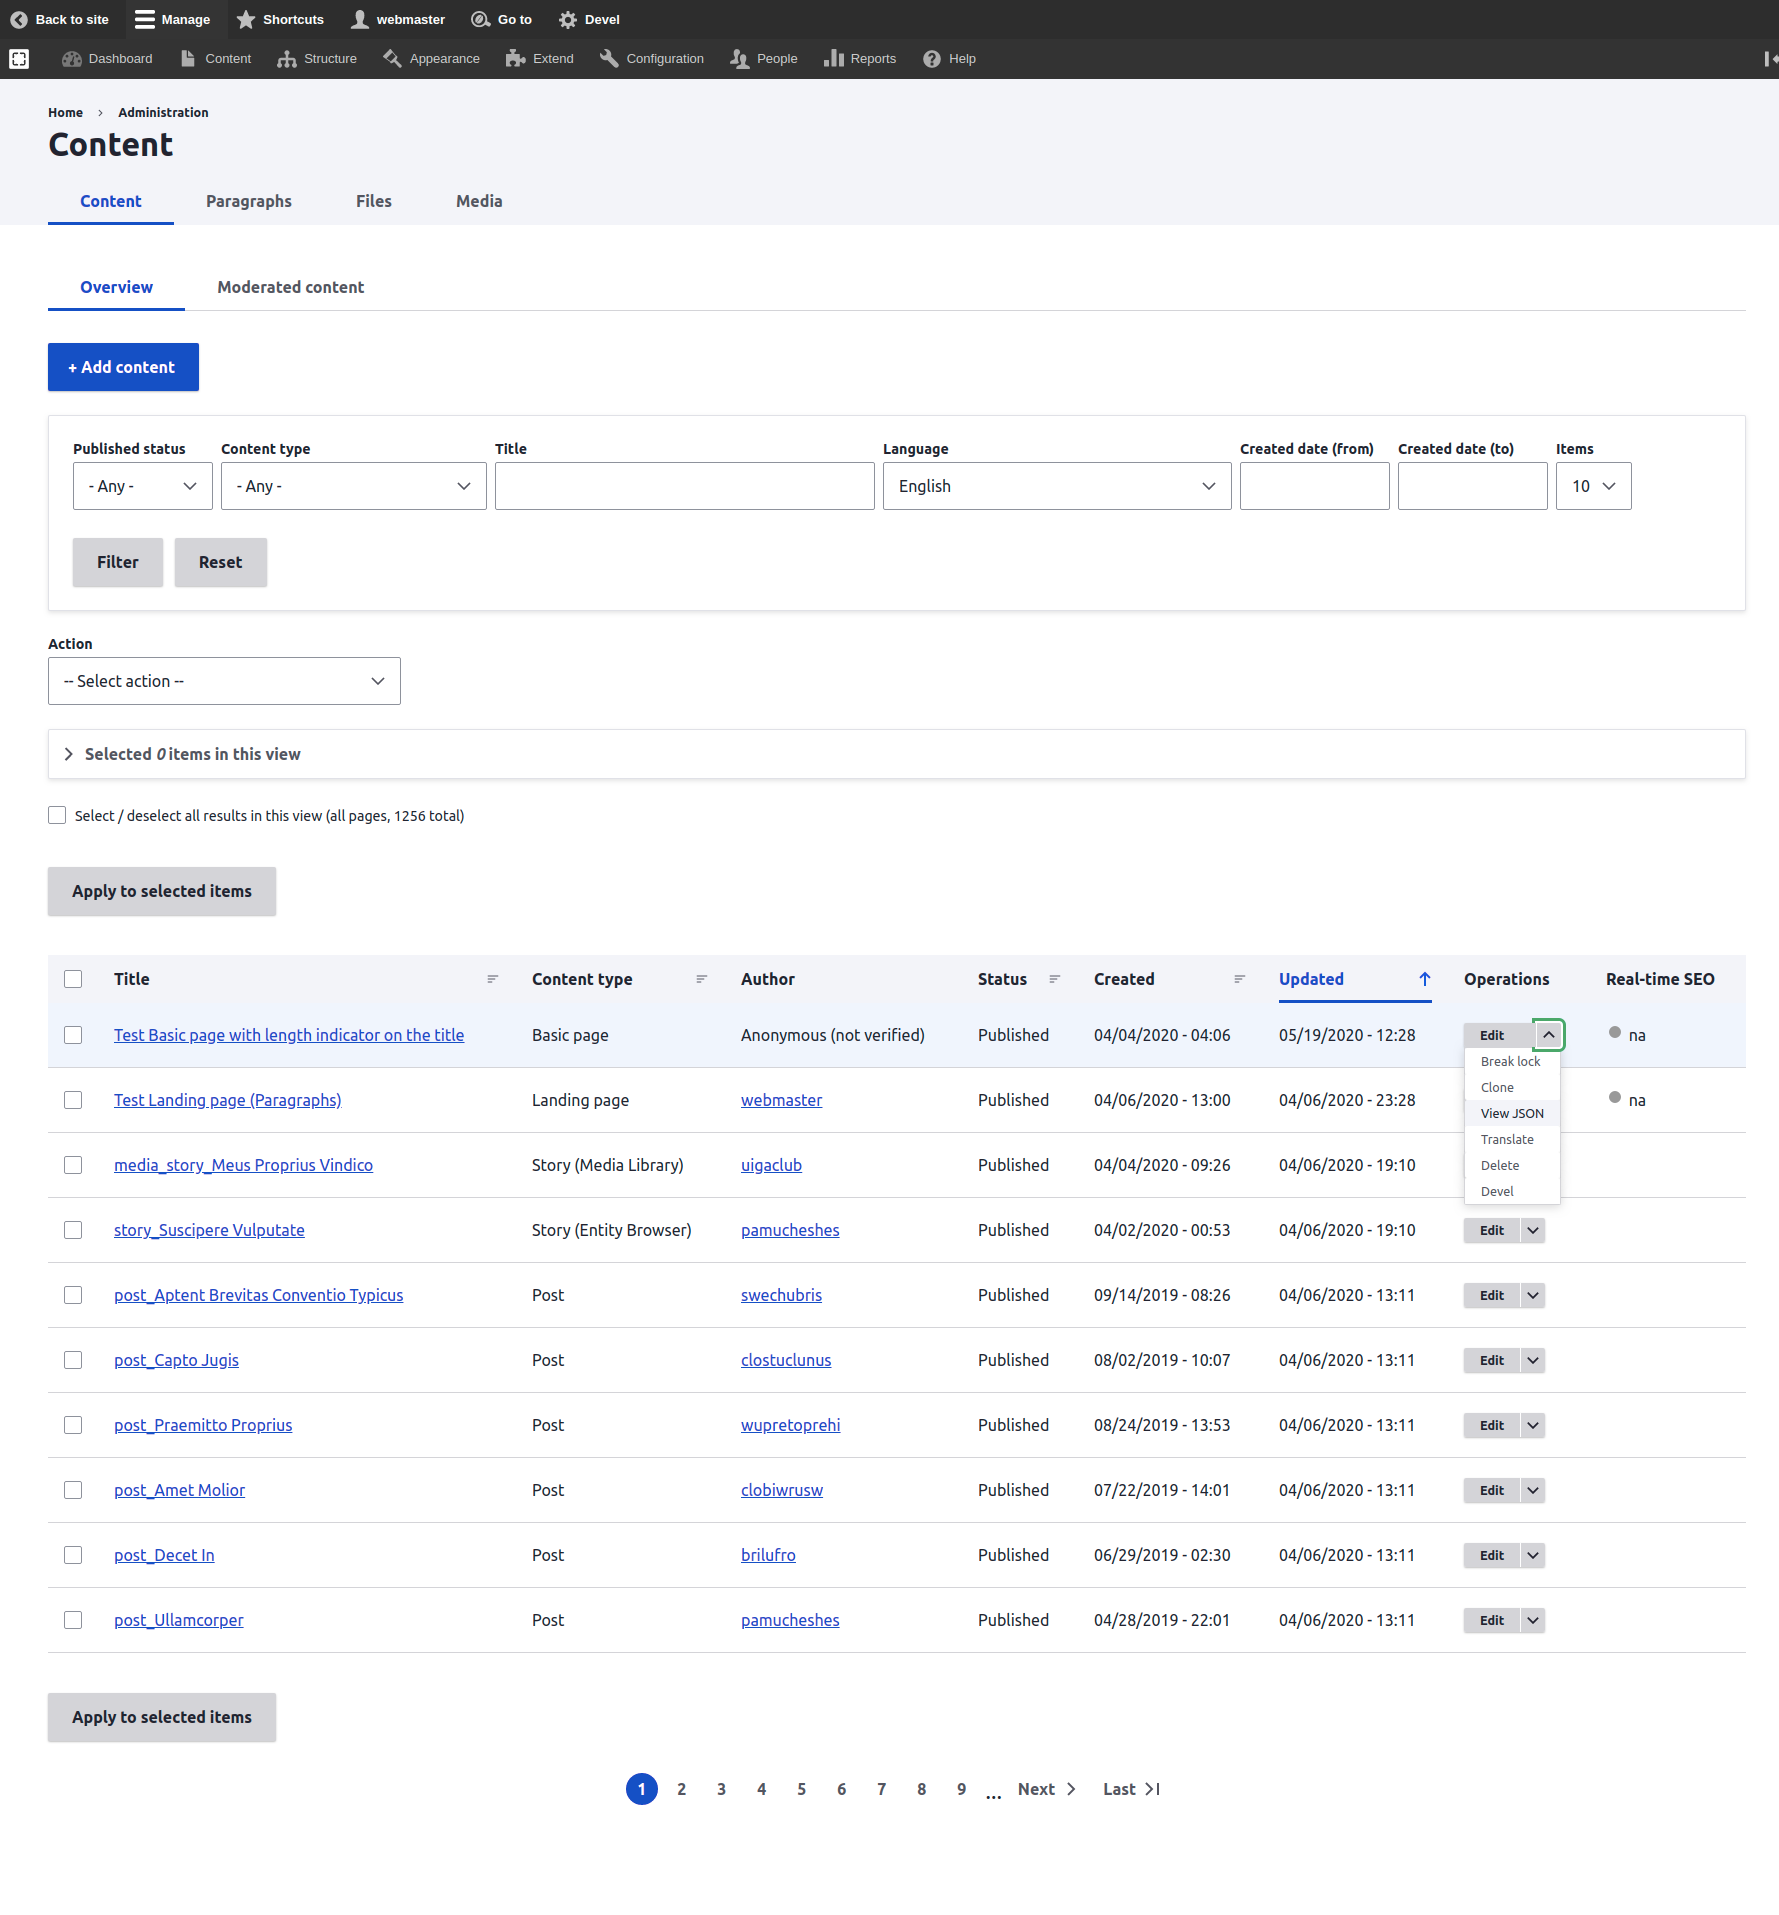1779x1915 pixels.
Task: Collapse operations menu for Test Basic page
Action: click(x=1548, y=1036)
